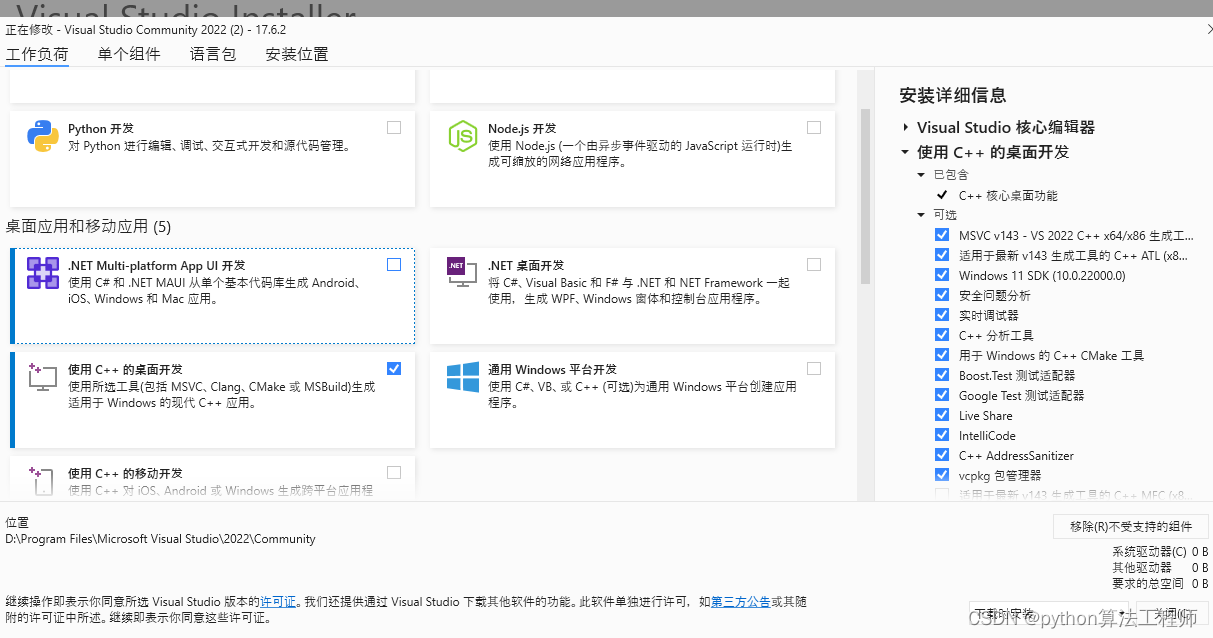
Task: Enable the Node.js 开发 workload checkbox
Action: (814, 127)
